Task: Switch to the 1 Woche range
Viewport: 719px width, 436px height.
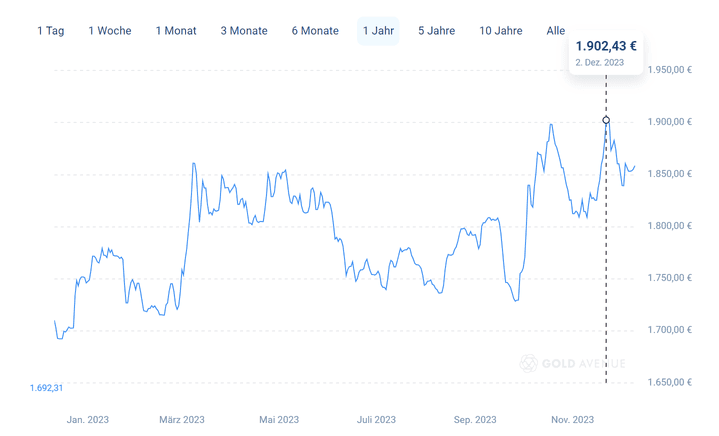Action: click(109, 31)
